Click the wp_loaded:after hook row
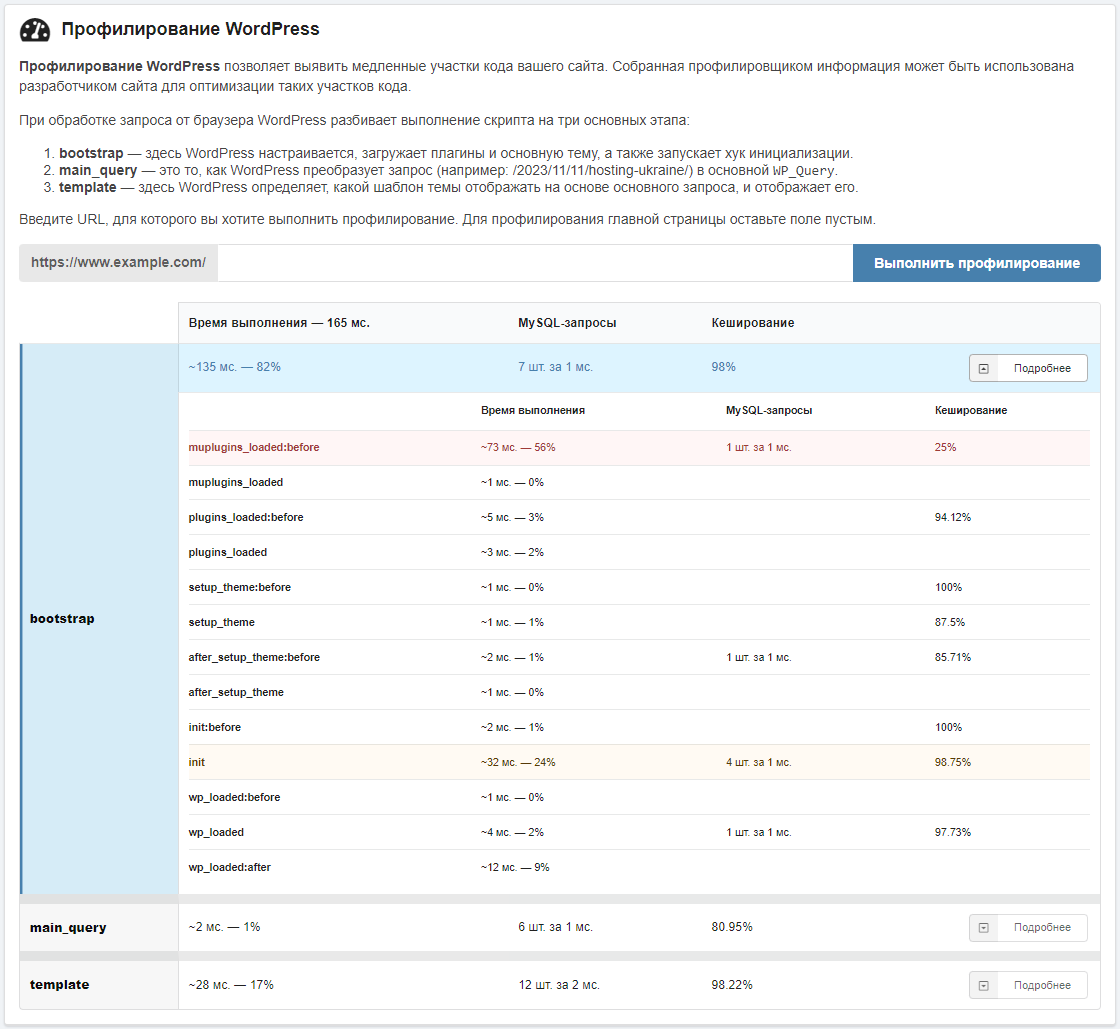The height and width of the screenshot is (1029, 1120). pyautogui.click(x=230, y=867)
